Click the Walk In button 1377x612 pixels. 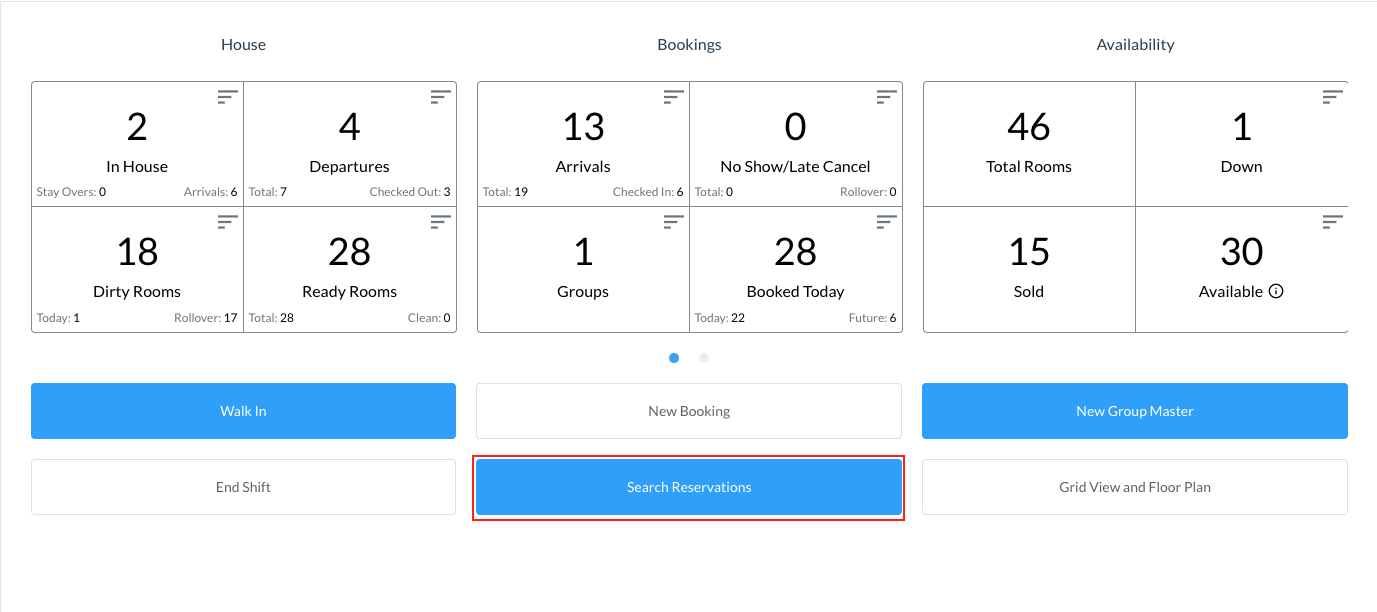click(x=243, y=411)
